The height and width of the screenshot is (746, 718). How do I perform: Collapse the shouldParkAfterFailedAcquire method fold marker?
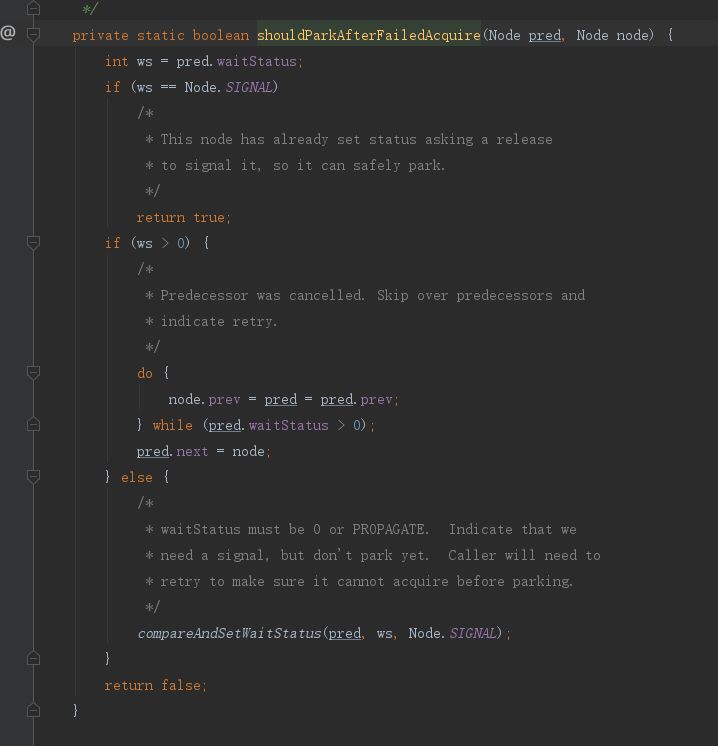(33, 34)
